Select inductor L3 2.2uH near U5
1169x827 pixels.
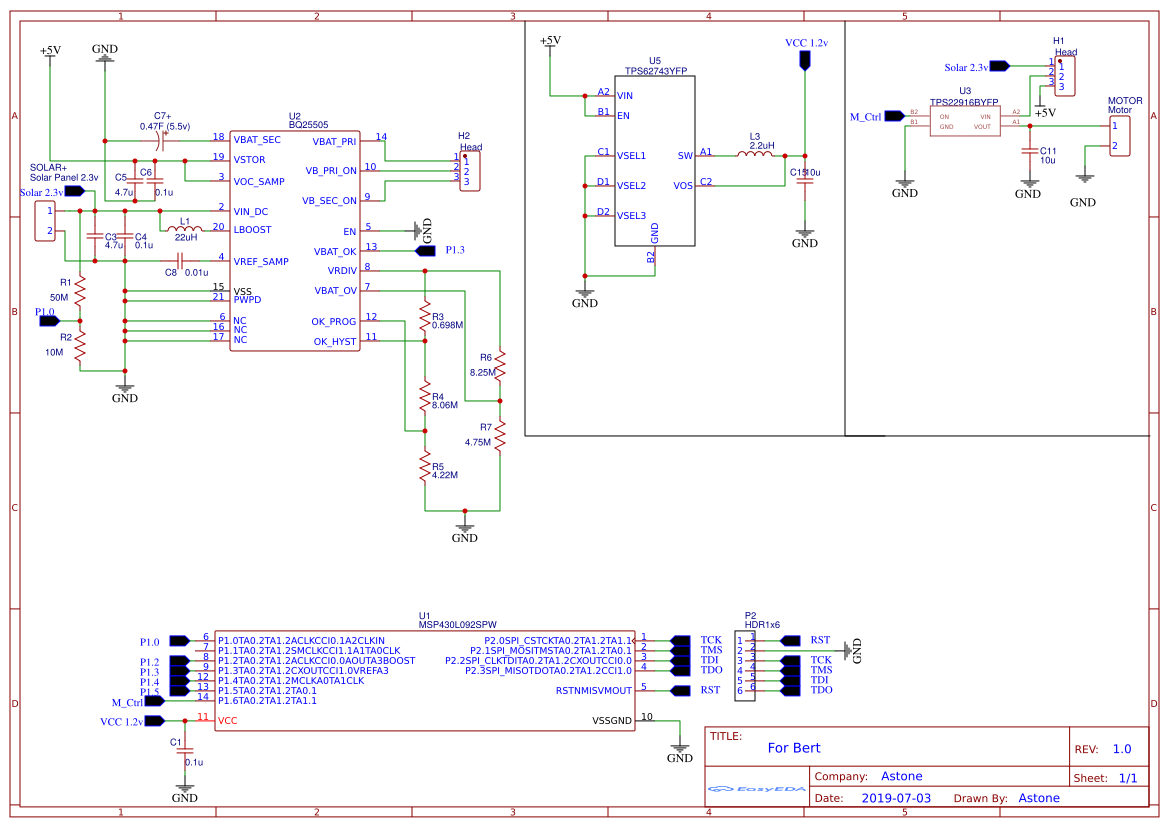(755, 152)
